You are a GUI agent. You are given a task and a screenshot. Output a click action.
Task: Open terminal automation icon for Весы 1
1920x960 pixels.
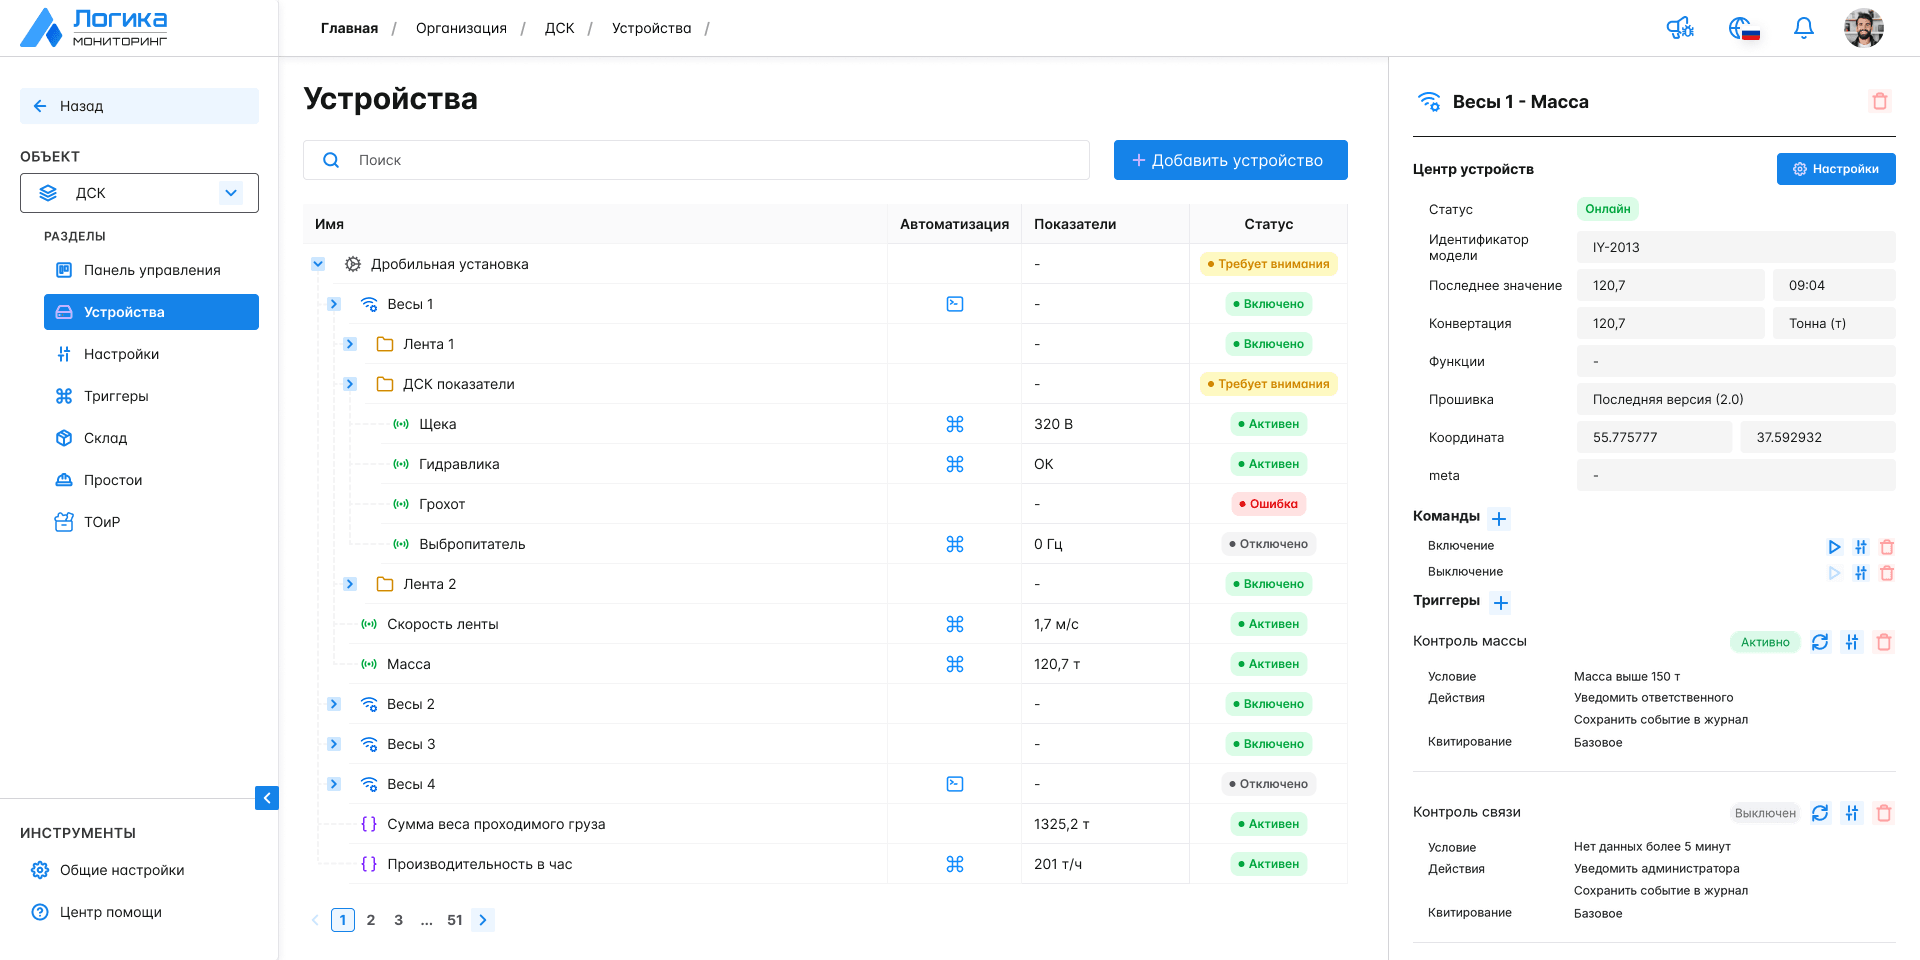coord(955,304)
